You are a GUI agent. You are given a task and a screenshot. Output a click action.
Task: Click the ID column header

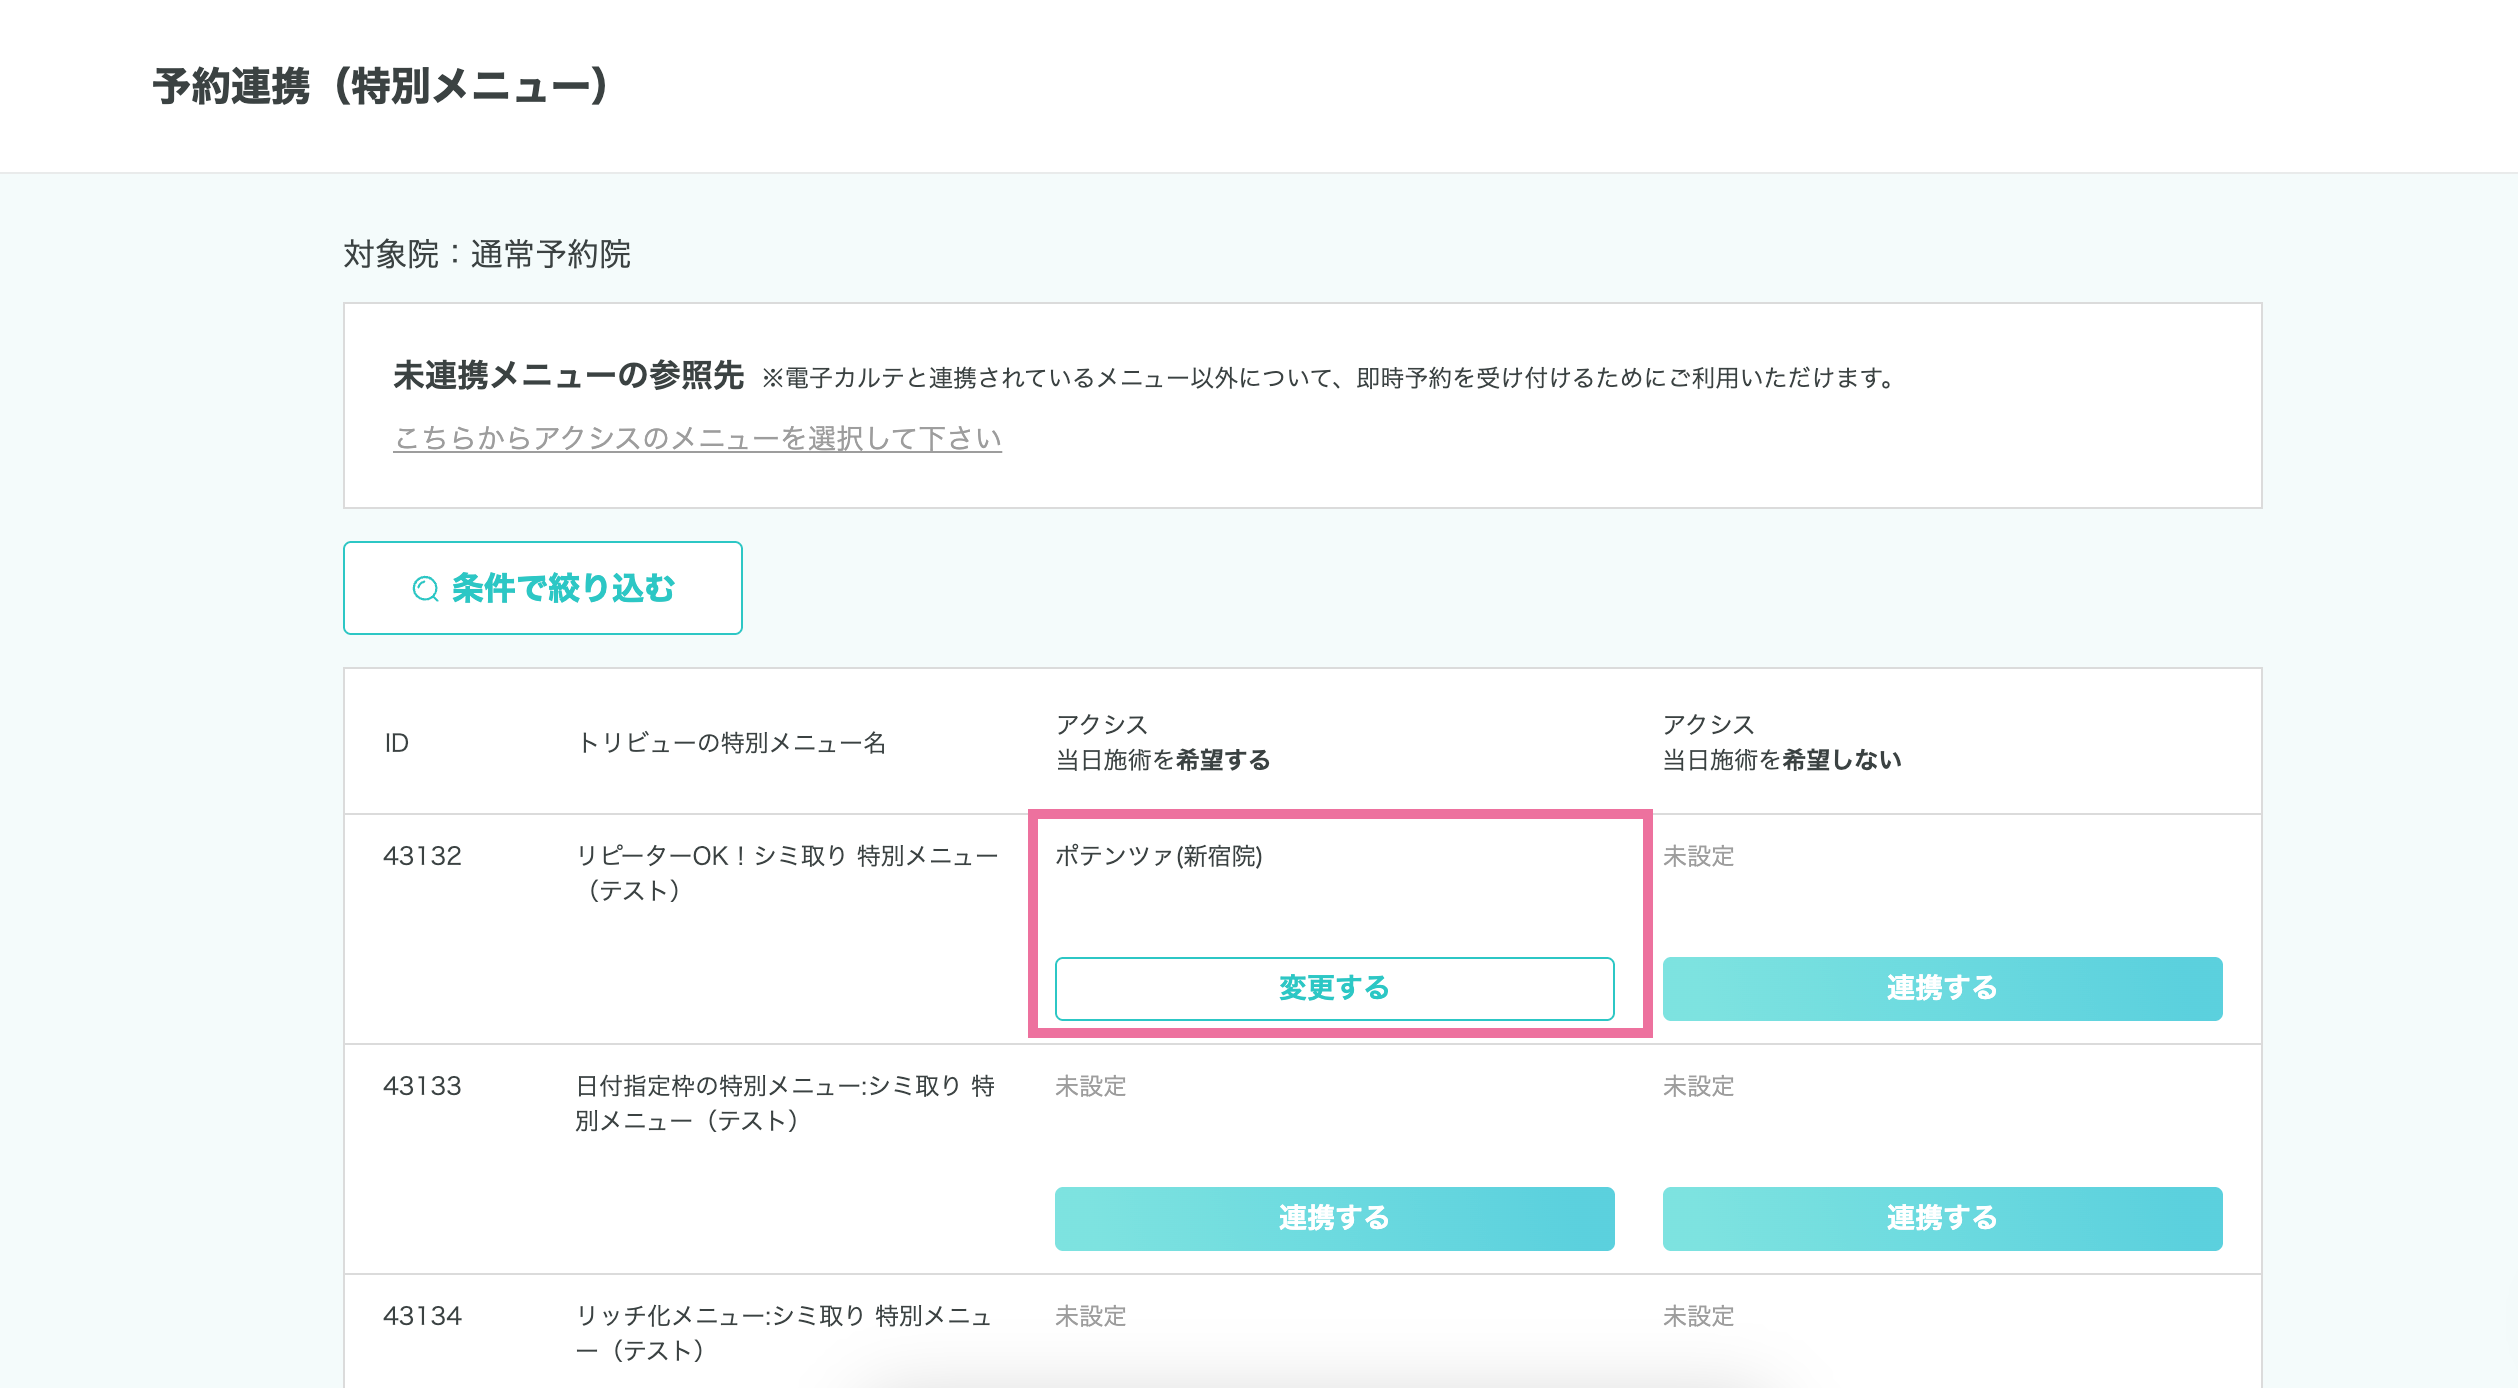click(x=396, y=743)
